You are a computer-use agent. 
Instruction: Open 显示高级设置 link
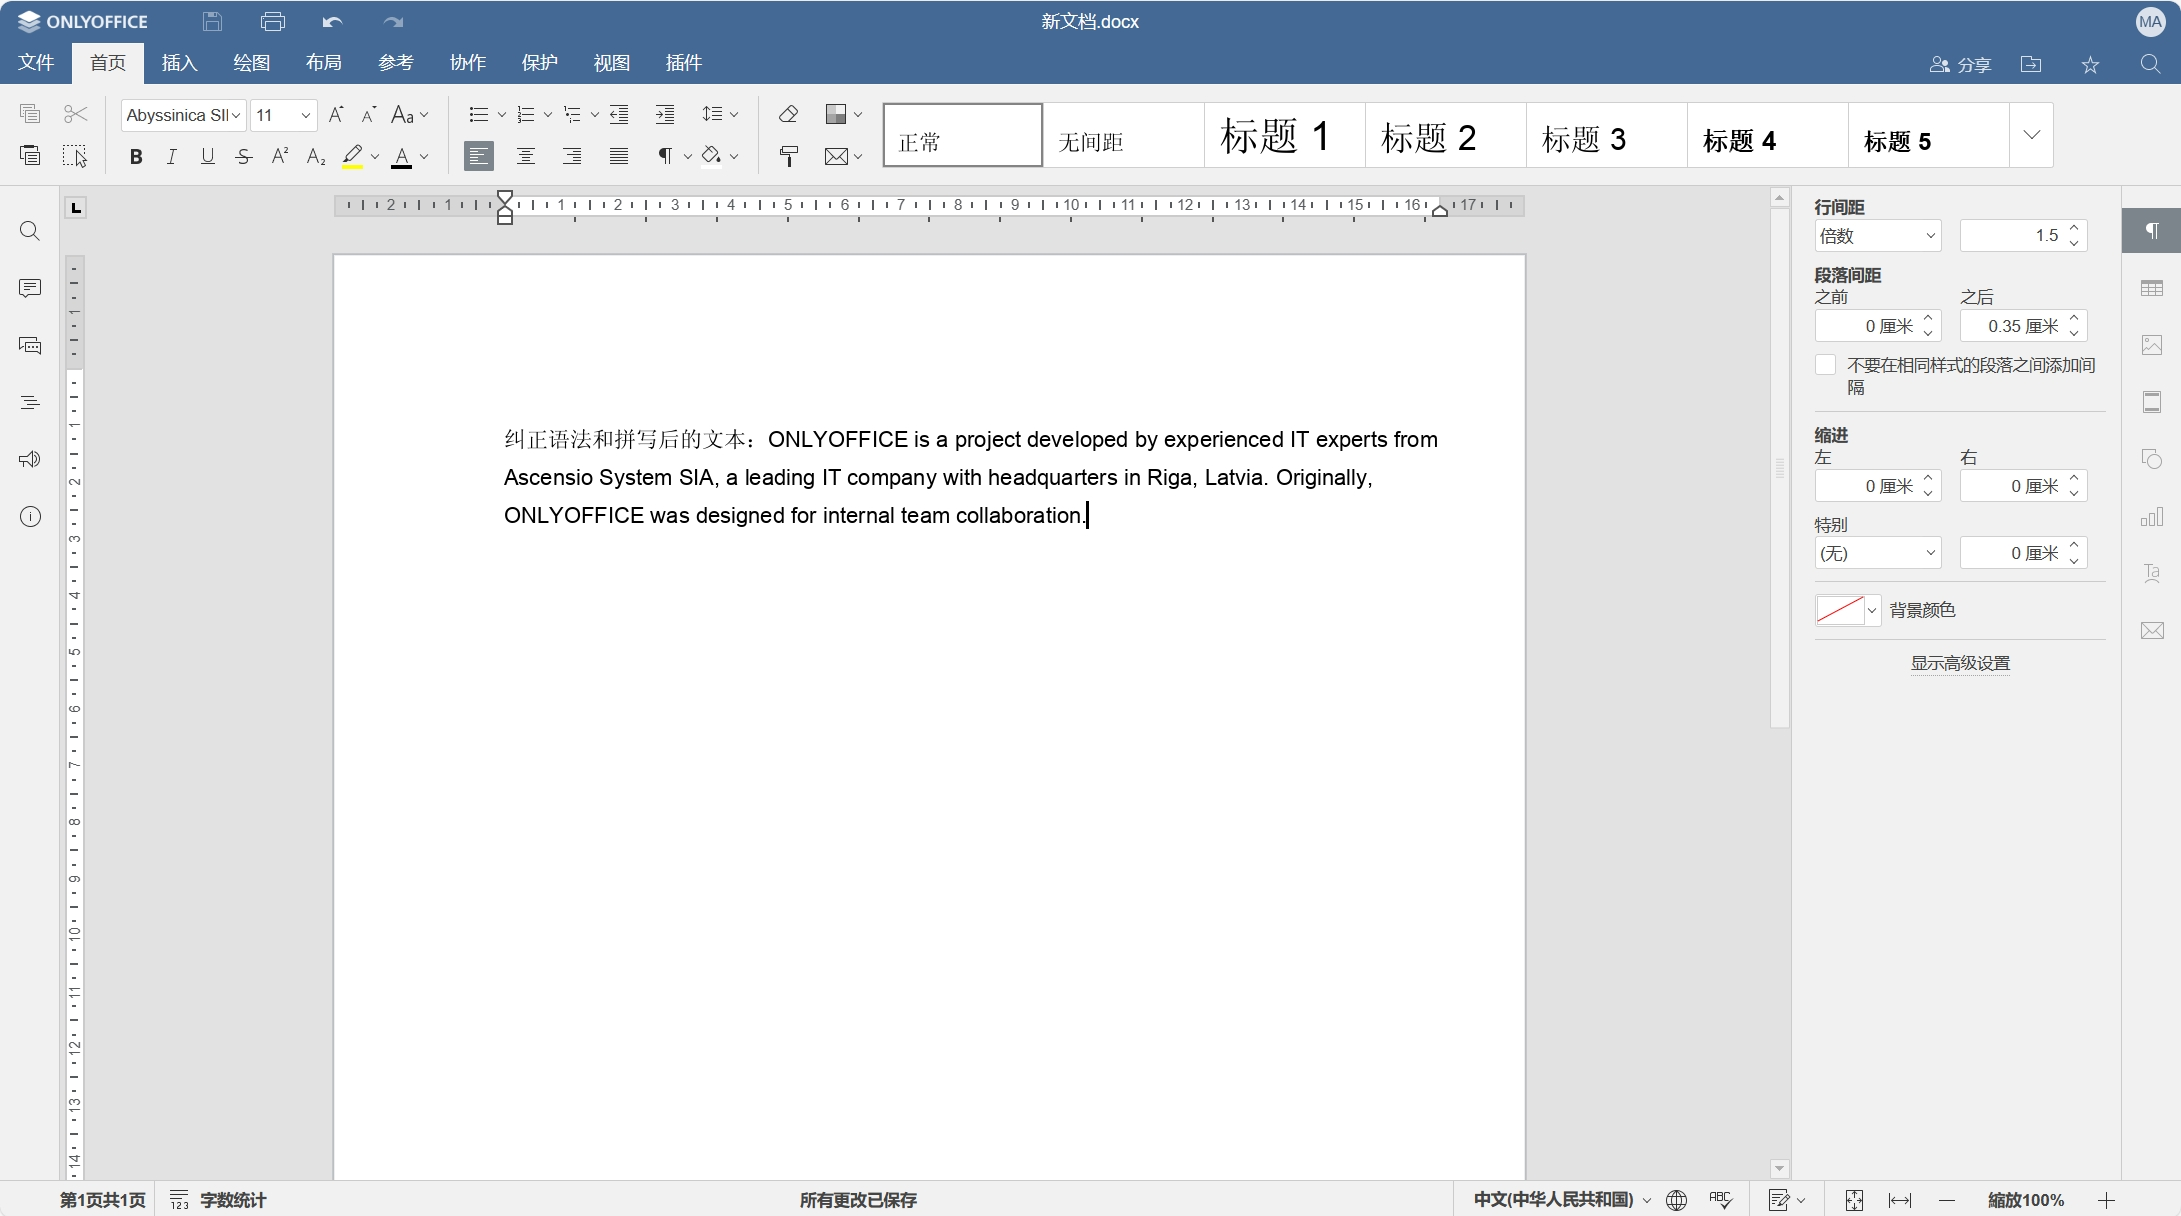[1960, 663]
